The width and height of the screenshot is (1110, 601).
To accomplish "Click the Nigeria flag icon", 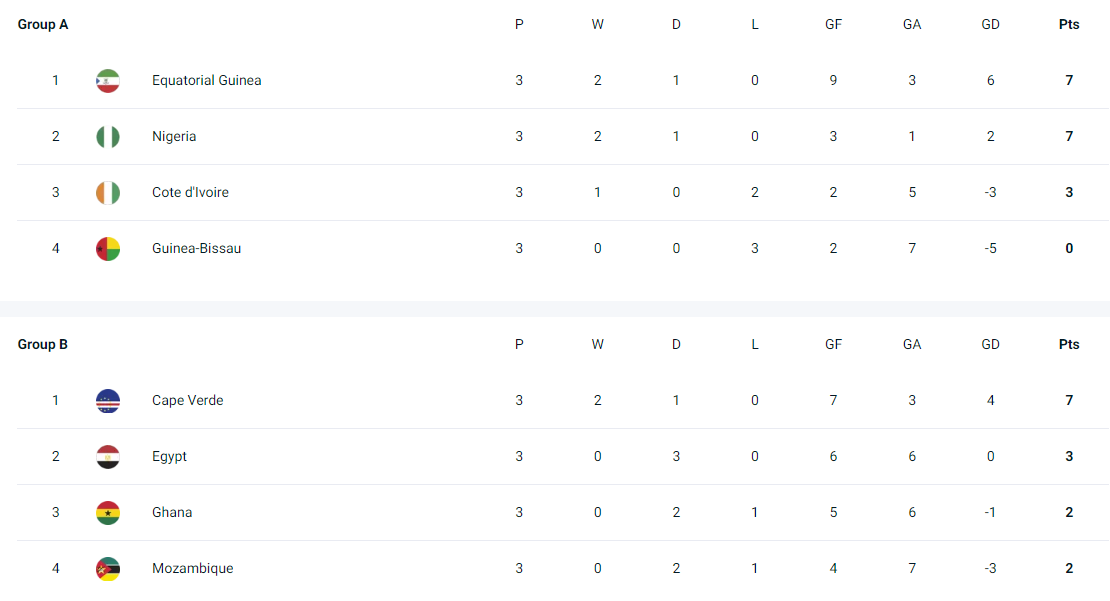I will tap(108, 137).
